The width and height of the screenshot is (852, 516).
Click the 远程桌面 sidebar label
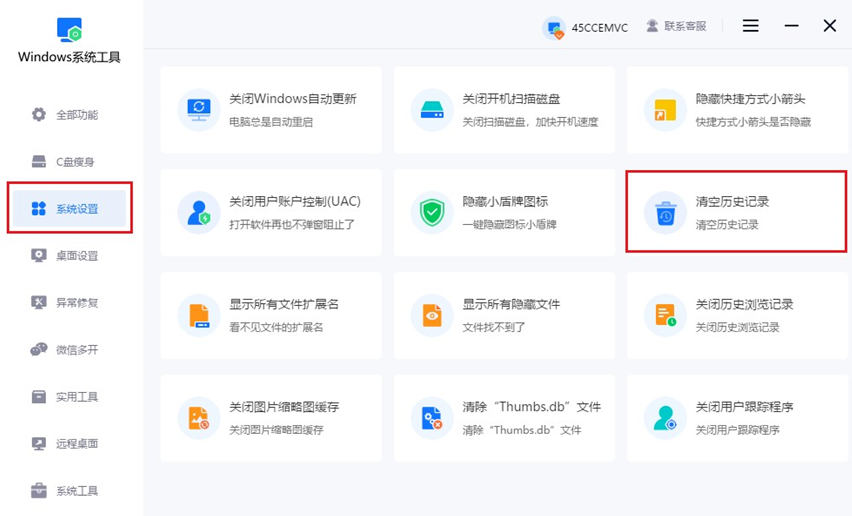[77, 444]
